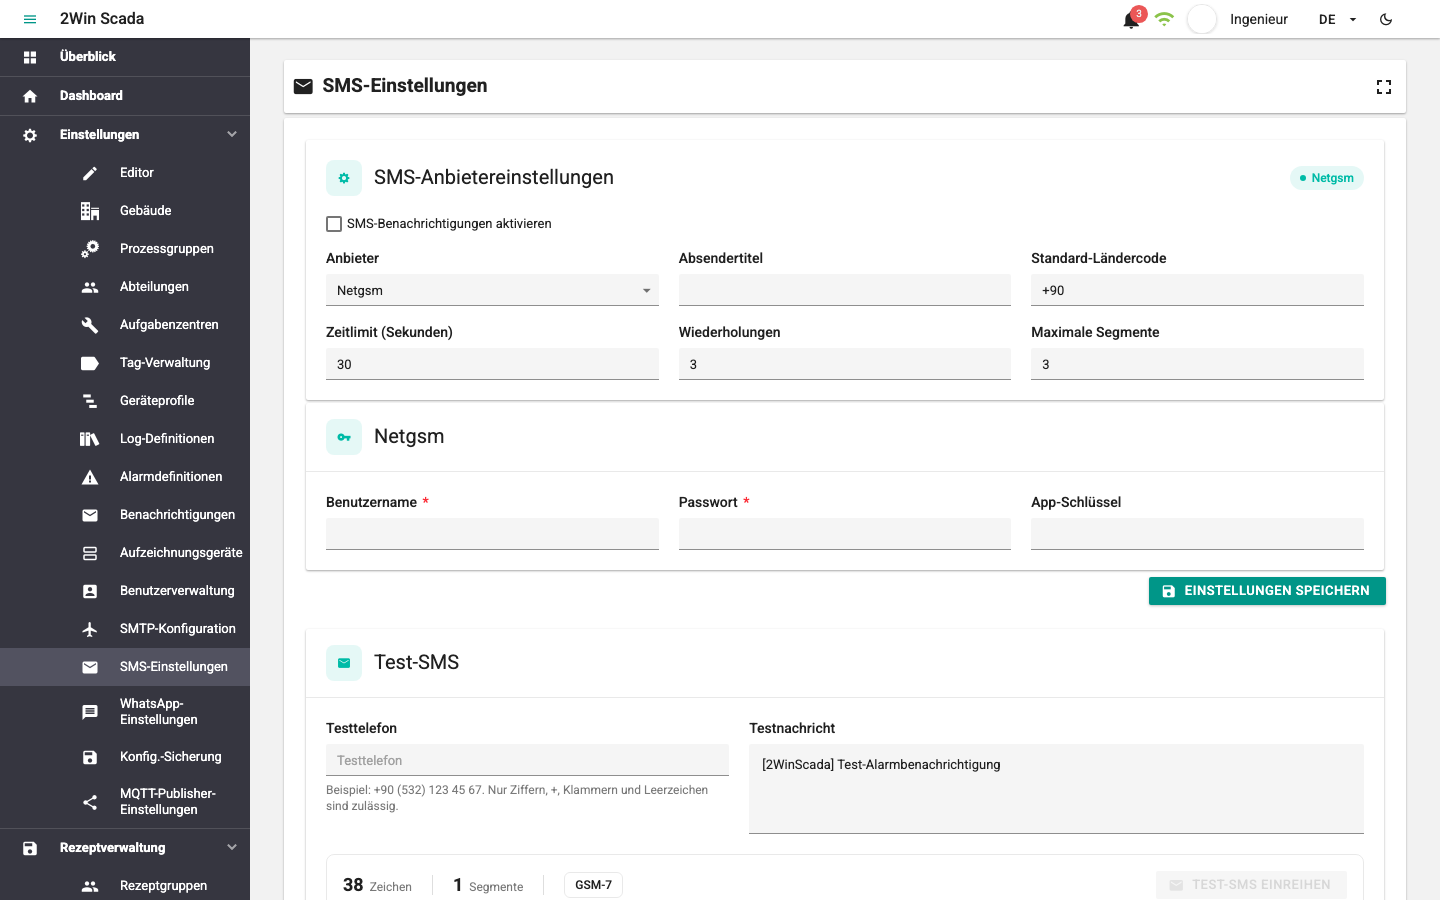The width and height of the screenshot is (1440, 900).
Task: Open Benutzerverwaltung settings page
Action: [125, 591]
